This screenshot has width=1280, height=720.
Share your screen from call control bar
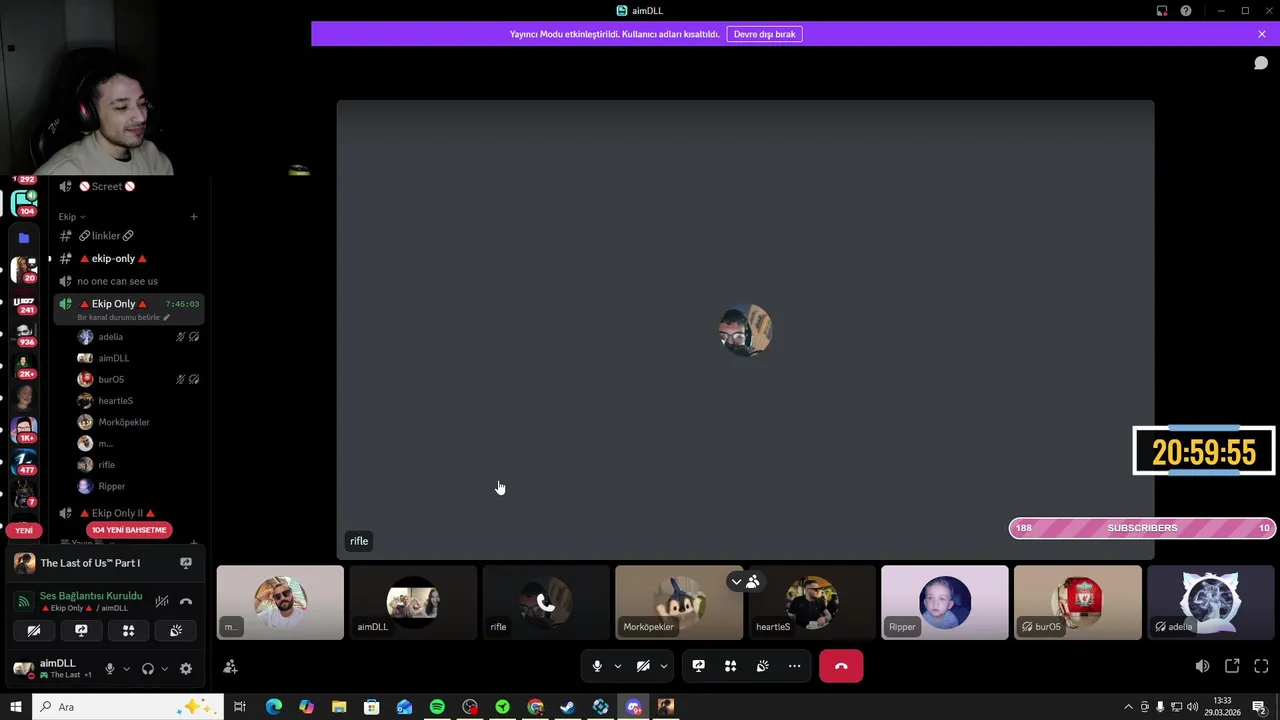pyautogui.click(x=699, y=666)
